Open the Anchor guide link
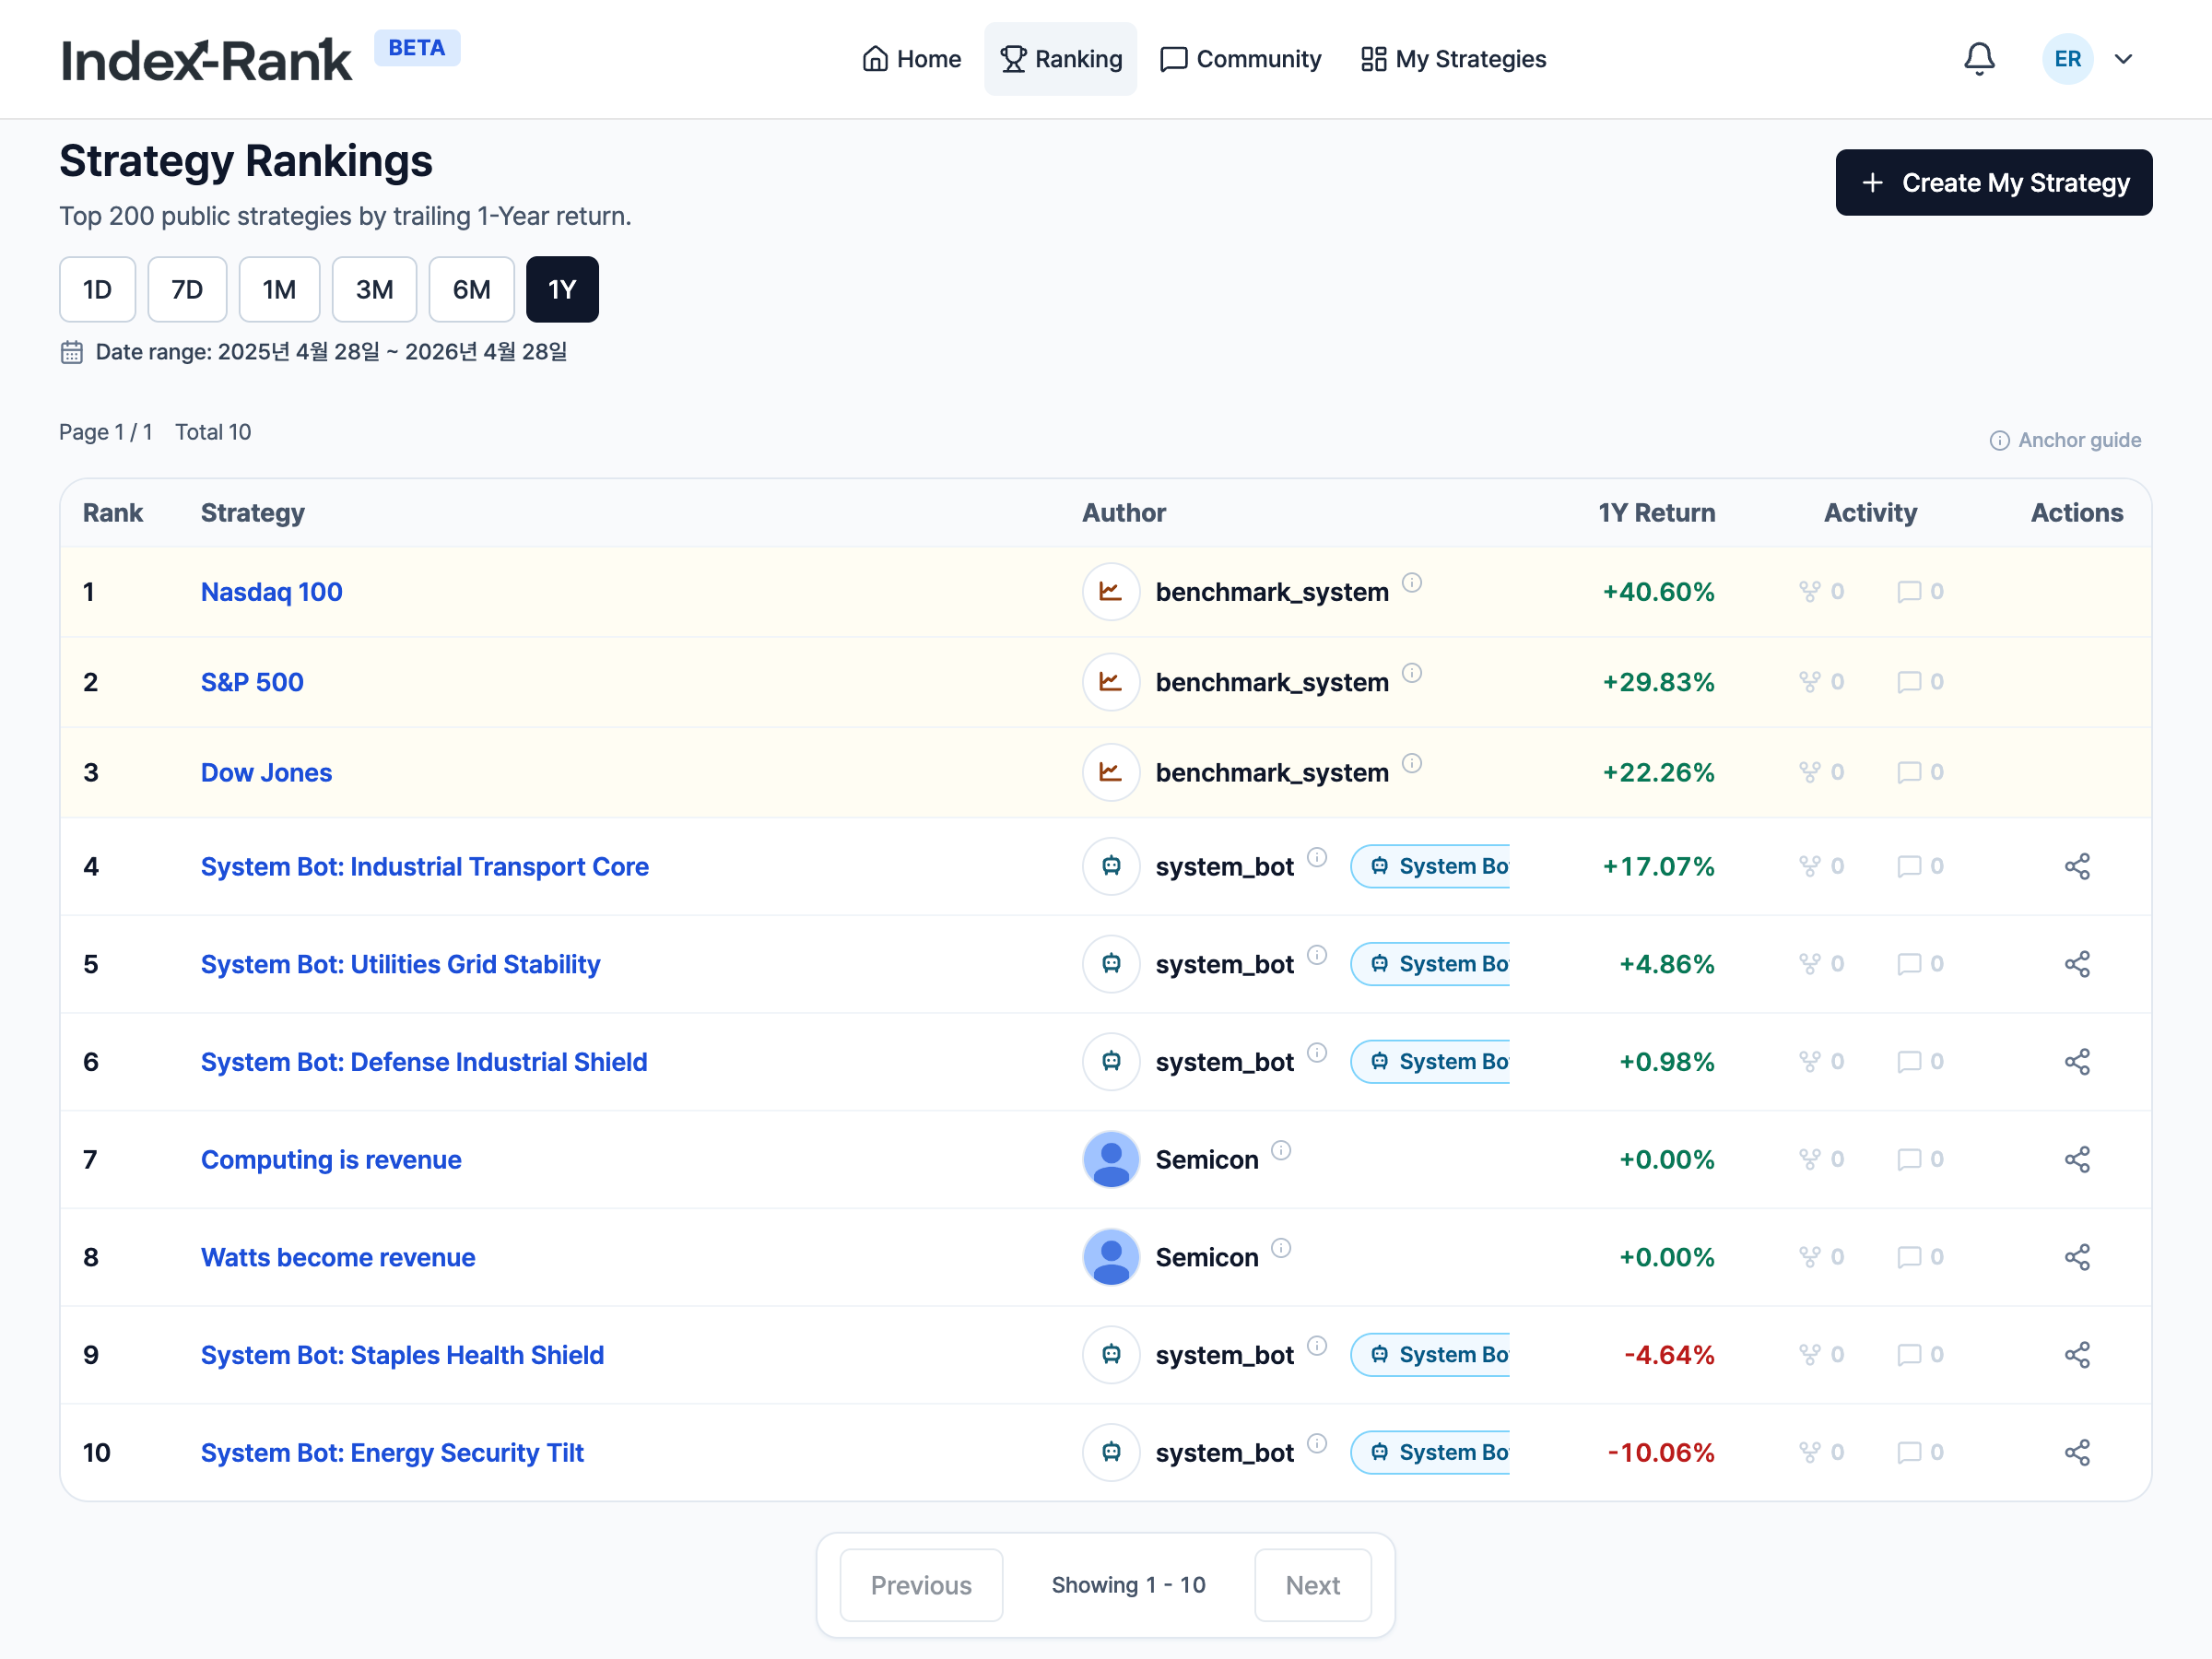Image resolution: width=2212 pixels, height=1659 pixels. (x=2065, y=440)
